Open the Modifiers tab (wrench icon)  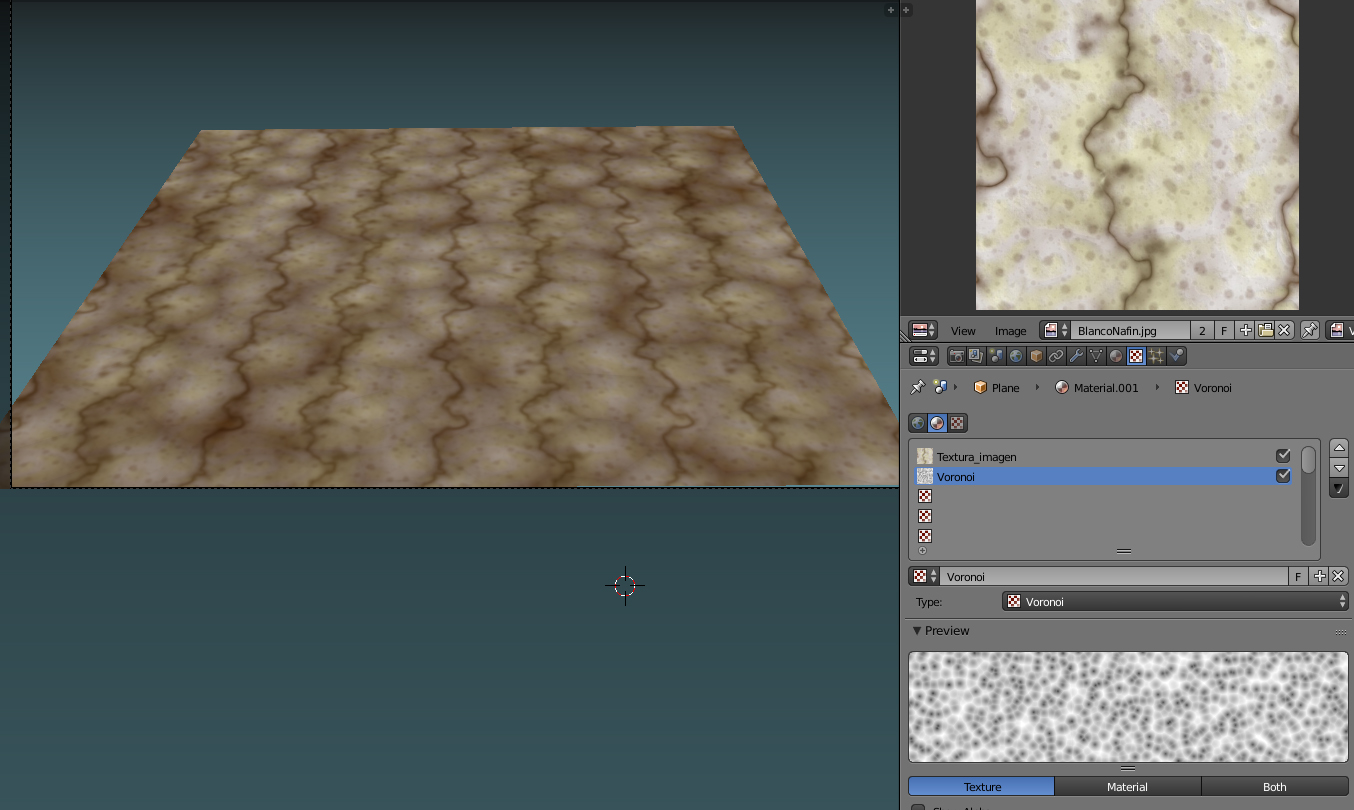coord(1076,356)
